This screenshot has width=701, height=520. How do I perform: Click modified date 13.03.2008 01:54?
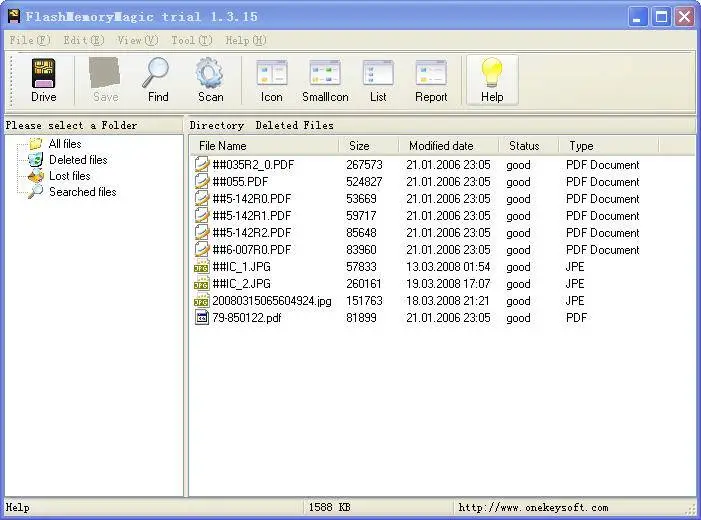point(448,267)
